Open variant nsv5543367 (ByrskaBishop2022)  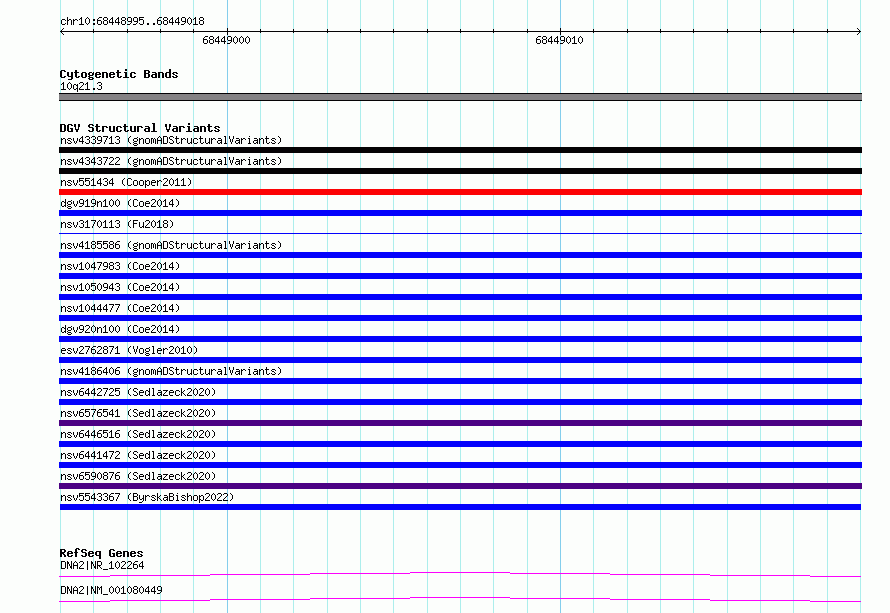coord(147,497)
